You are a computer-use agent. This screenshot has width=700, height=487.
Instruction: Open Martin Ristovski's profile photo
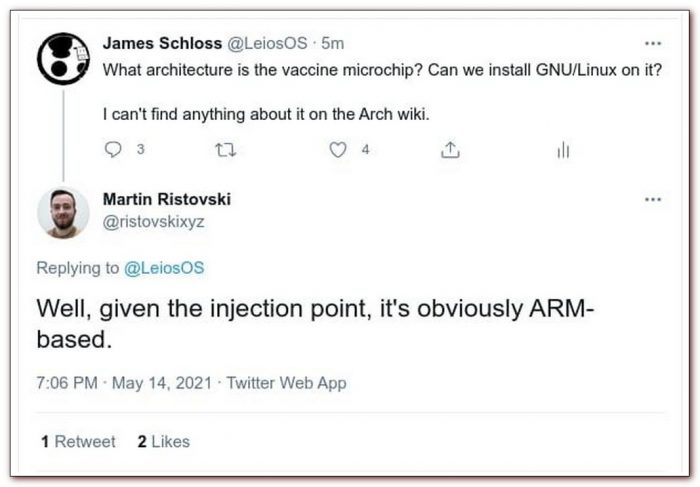tap(63, 213)
